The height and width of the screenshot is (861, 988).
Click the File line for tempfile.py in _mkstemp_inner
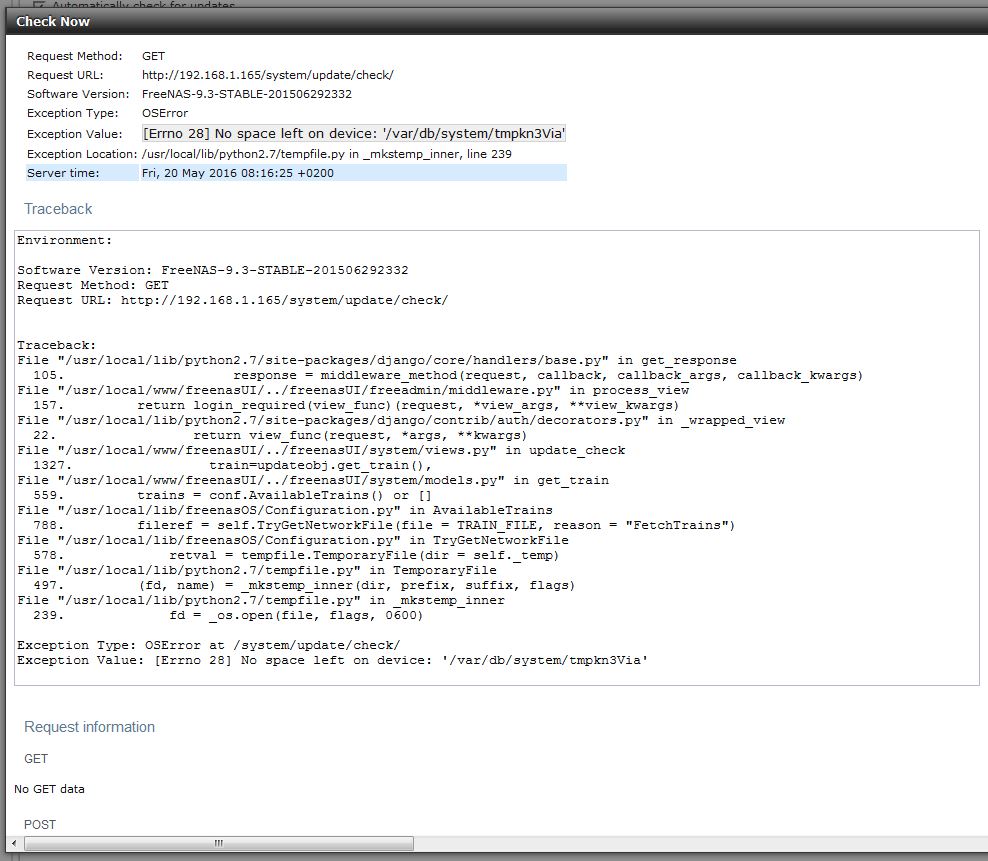click(x=261, y=600)
